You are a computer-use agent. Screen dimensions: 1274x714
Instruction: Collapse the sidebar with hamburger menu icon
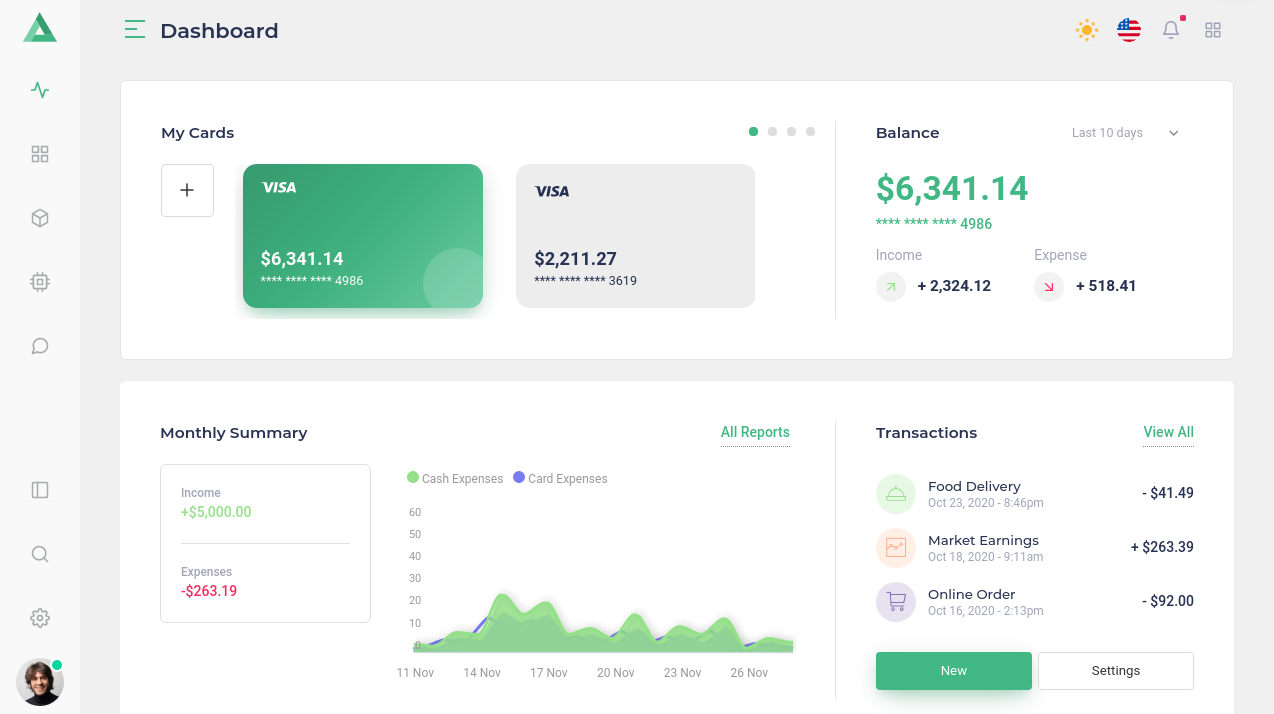coord(135,30)
